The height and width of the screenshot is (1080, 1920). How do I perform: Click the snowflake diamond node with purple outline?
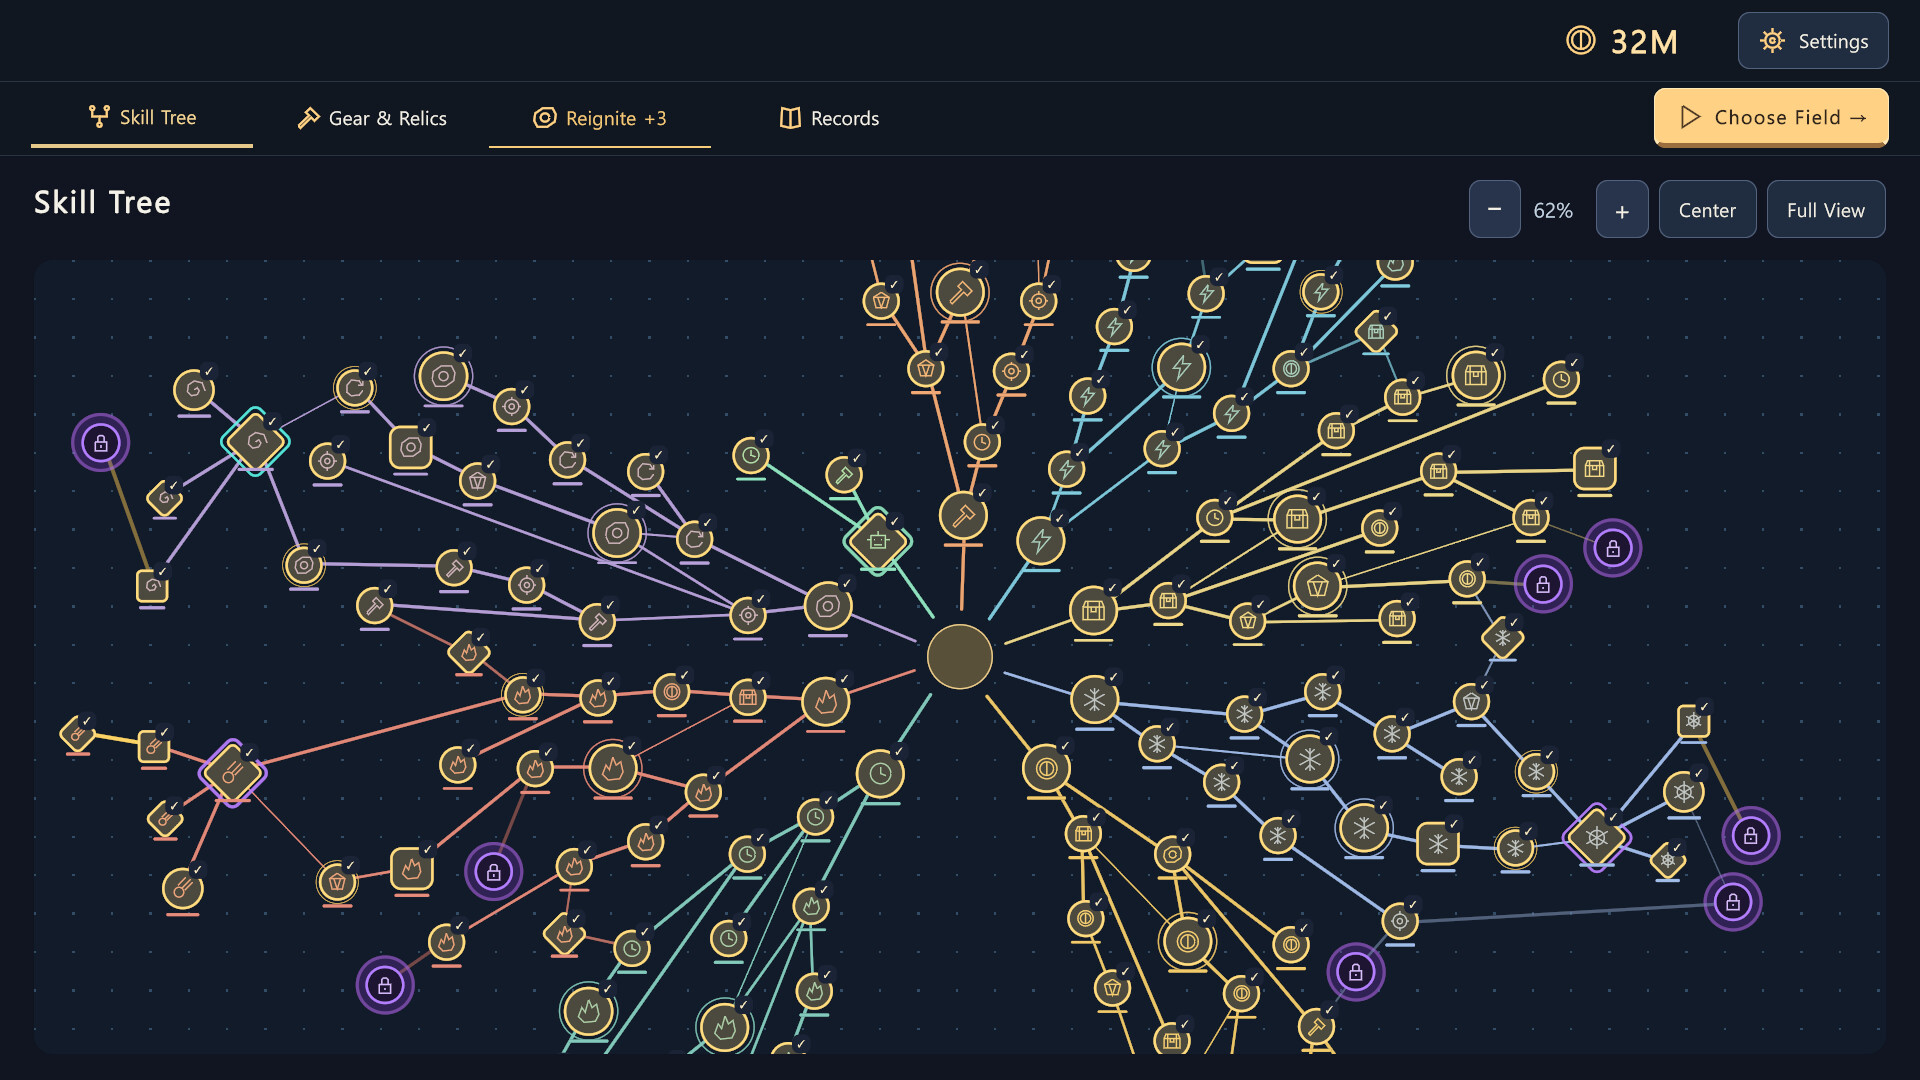click(1597, 837)
